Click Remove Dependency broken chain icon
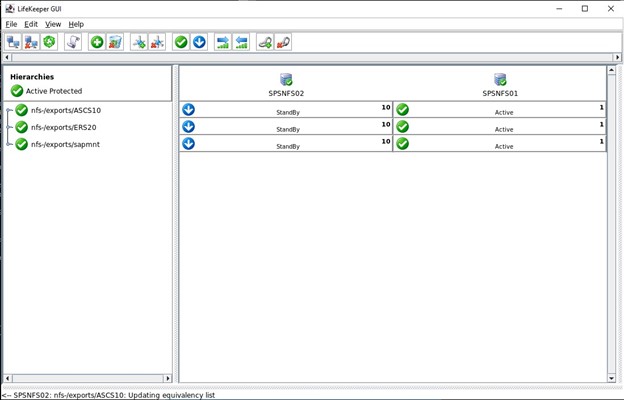Screen dimensions: 624x400 [283, 42]
